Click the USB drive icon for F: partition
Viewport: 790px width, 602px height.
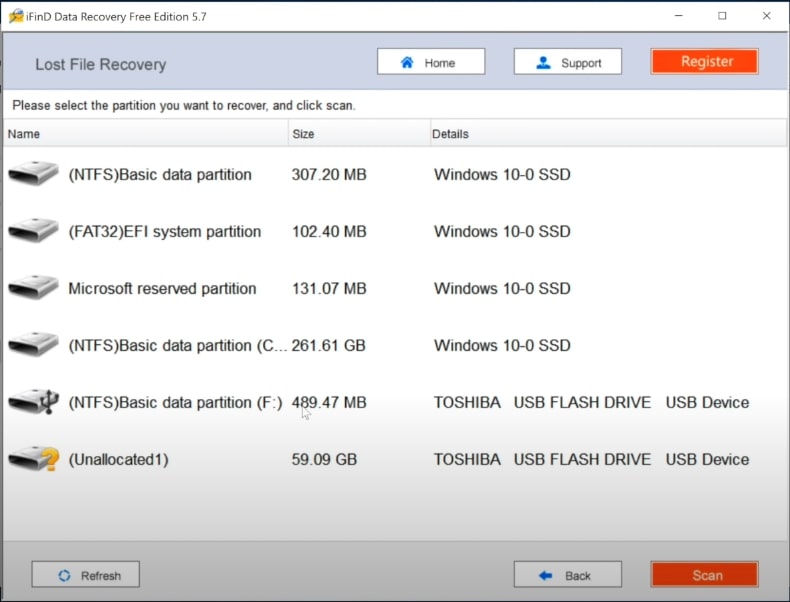34,403
